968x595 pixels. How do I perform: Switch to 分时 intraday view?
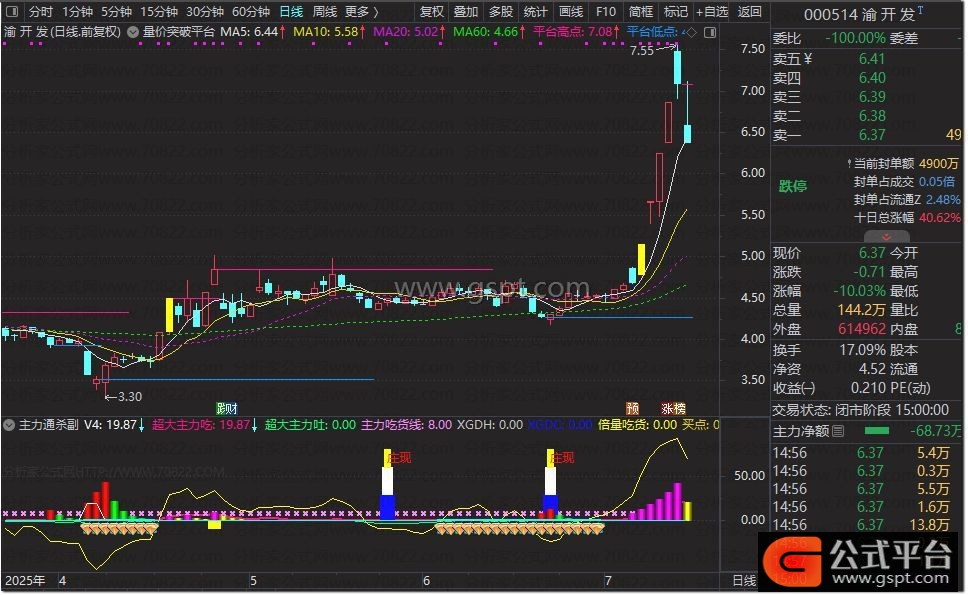tap(41, 12)
